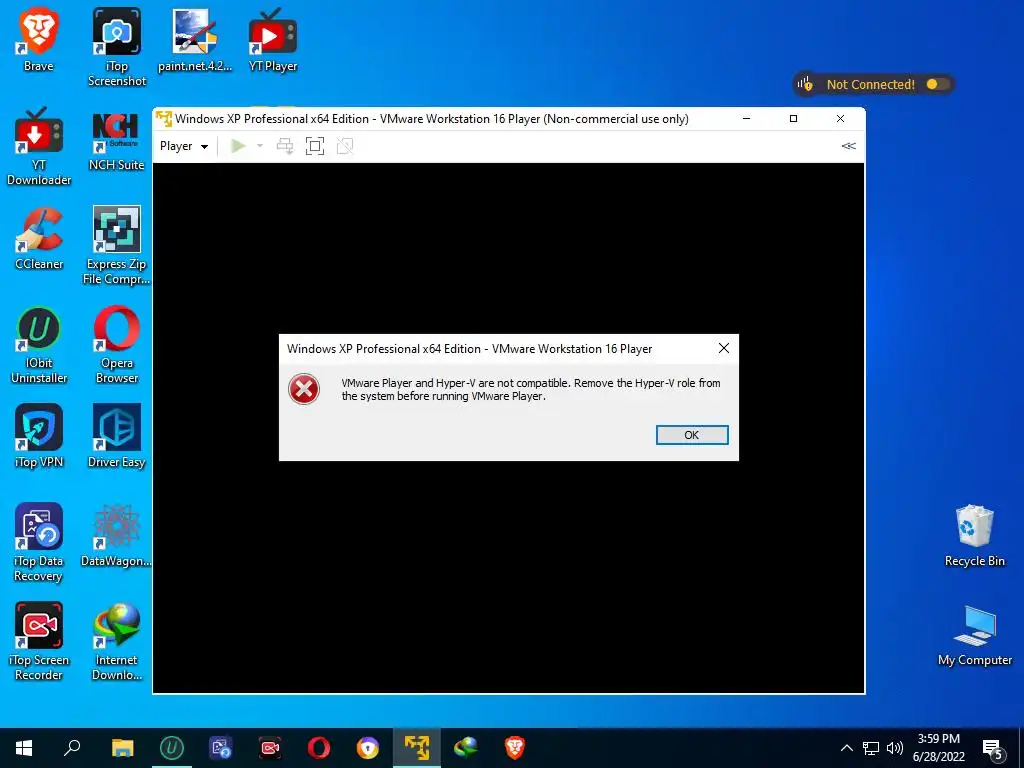Select iTop Data Recovery desktop icon
1024x768 pixels.
(39, 542)
